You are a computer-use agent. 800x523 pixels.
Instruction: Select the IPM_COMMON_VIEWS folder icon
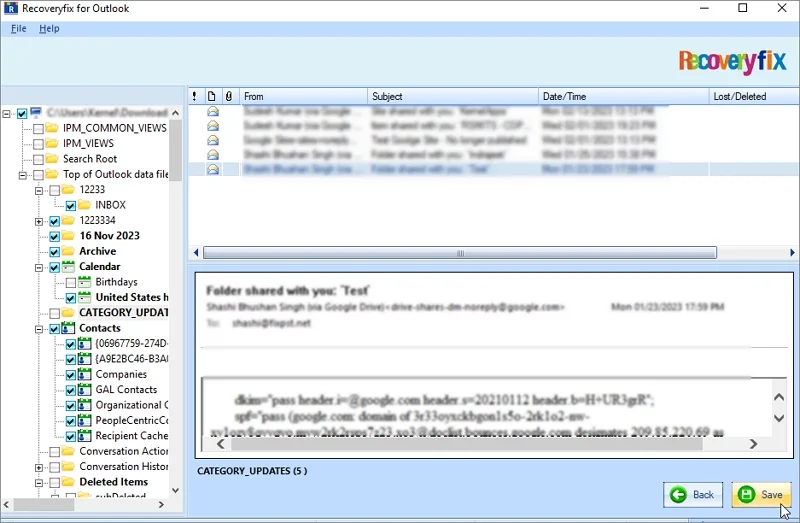click(52, 128)
